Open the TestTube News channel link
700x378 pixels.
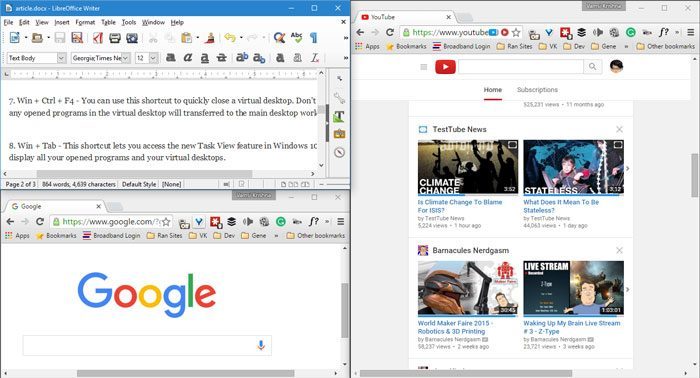[x=459, y=129]
